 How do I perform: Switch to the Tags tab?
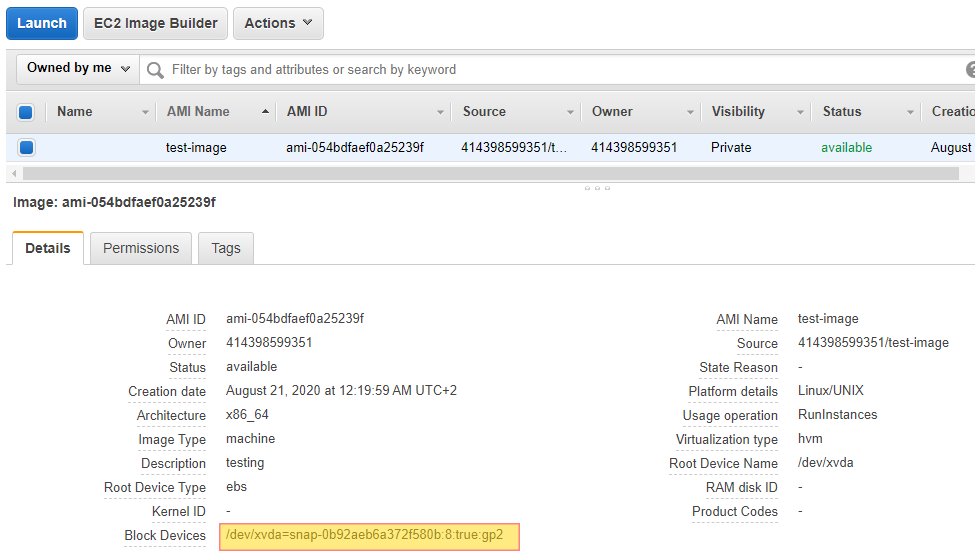(x=226, y=248)
